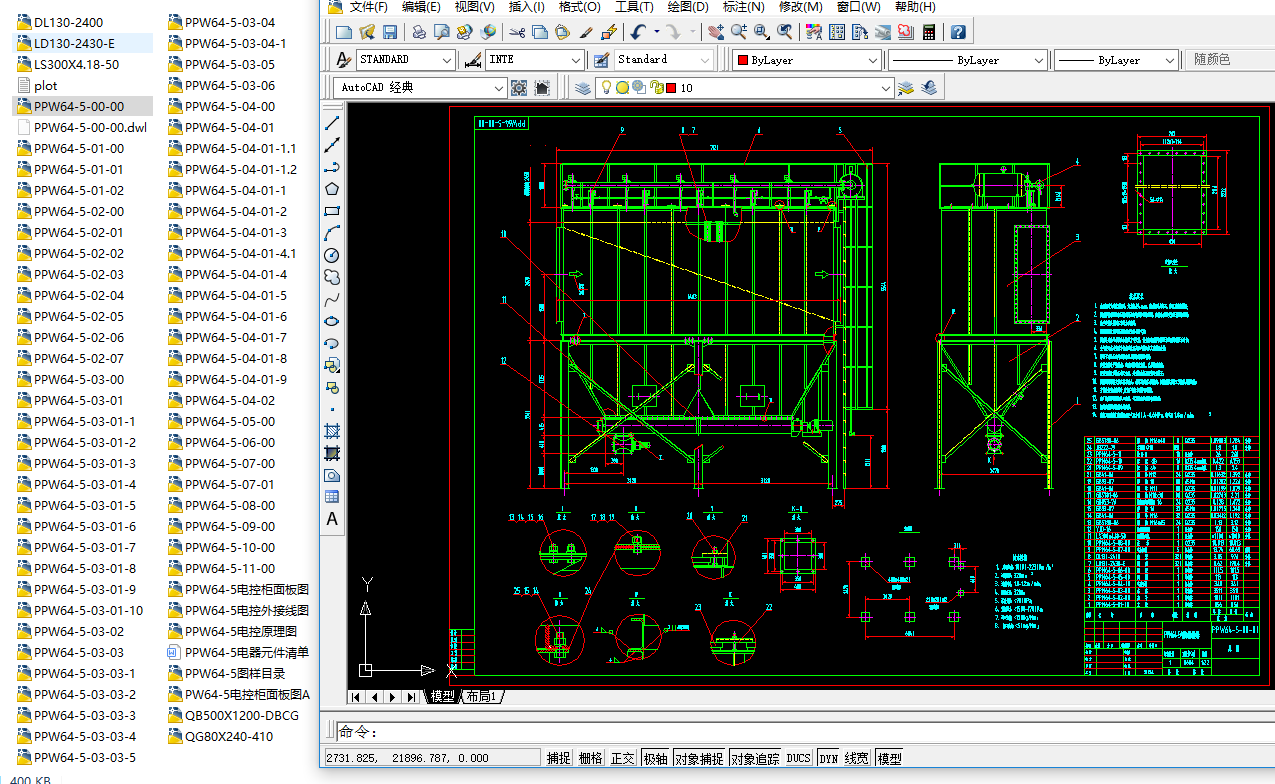The width and height of the screenshot is (1275, 784).
Task: Open the ByLayer color dropdown
Action: pos(872,59)
